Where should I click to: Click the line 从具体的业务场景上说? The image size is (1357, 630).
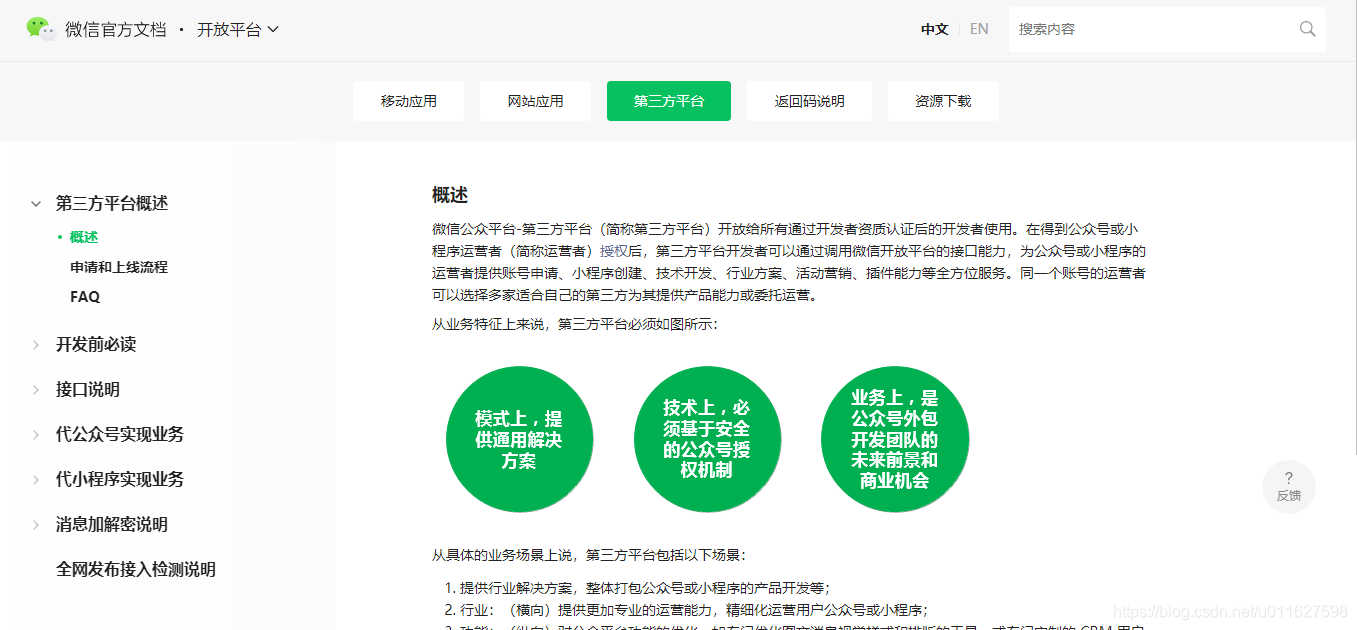click(x=589, y=555)
